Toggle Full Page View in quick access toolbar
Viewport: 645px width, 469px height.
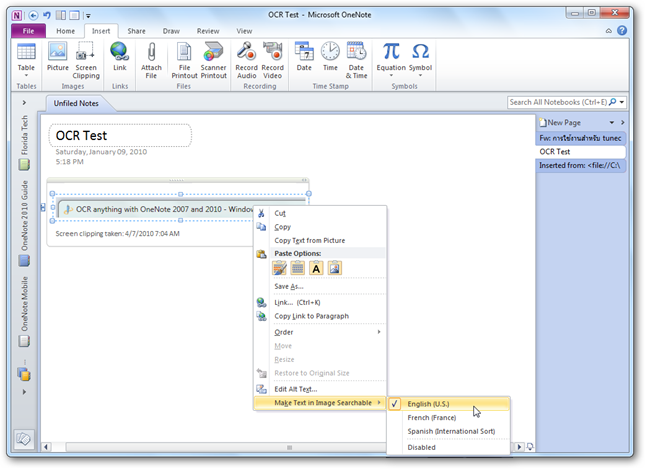[74, 16]
